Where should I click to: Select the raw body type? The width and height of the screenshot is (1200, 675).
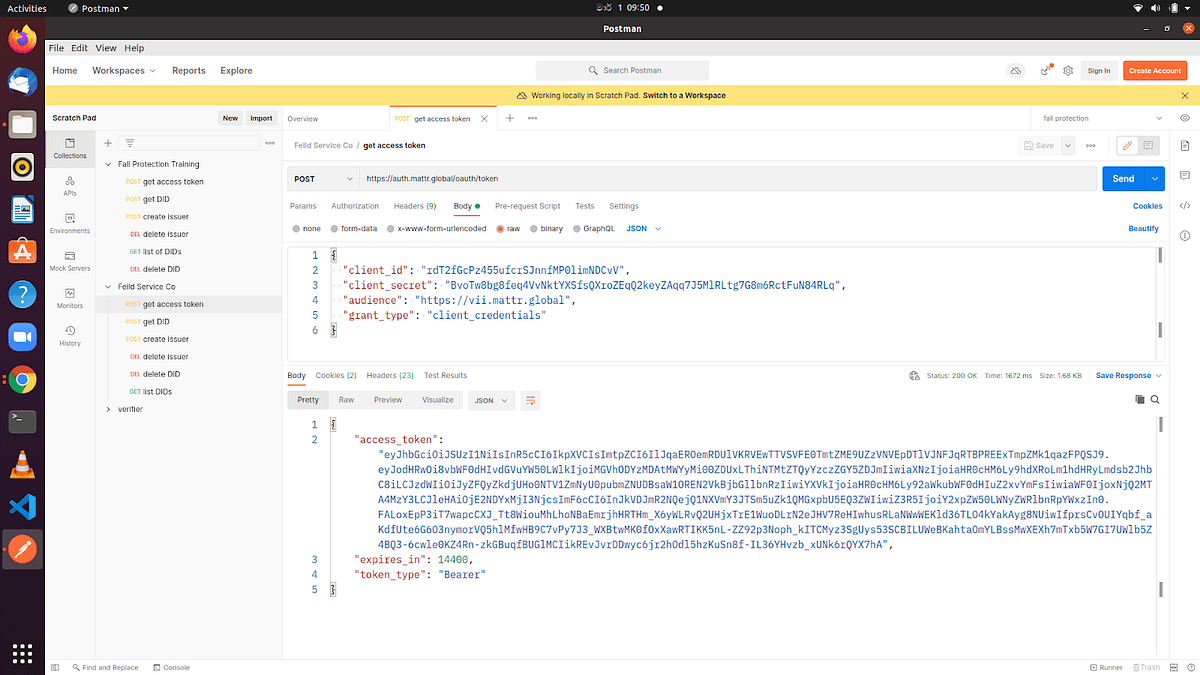pyautogui.click(x=508, y=229)
